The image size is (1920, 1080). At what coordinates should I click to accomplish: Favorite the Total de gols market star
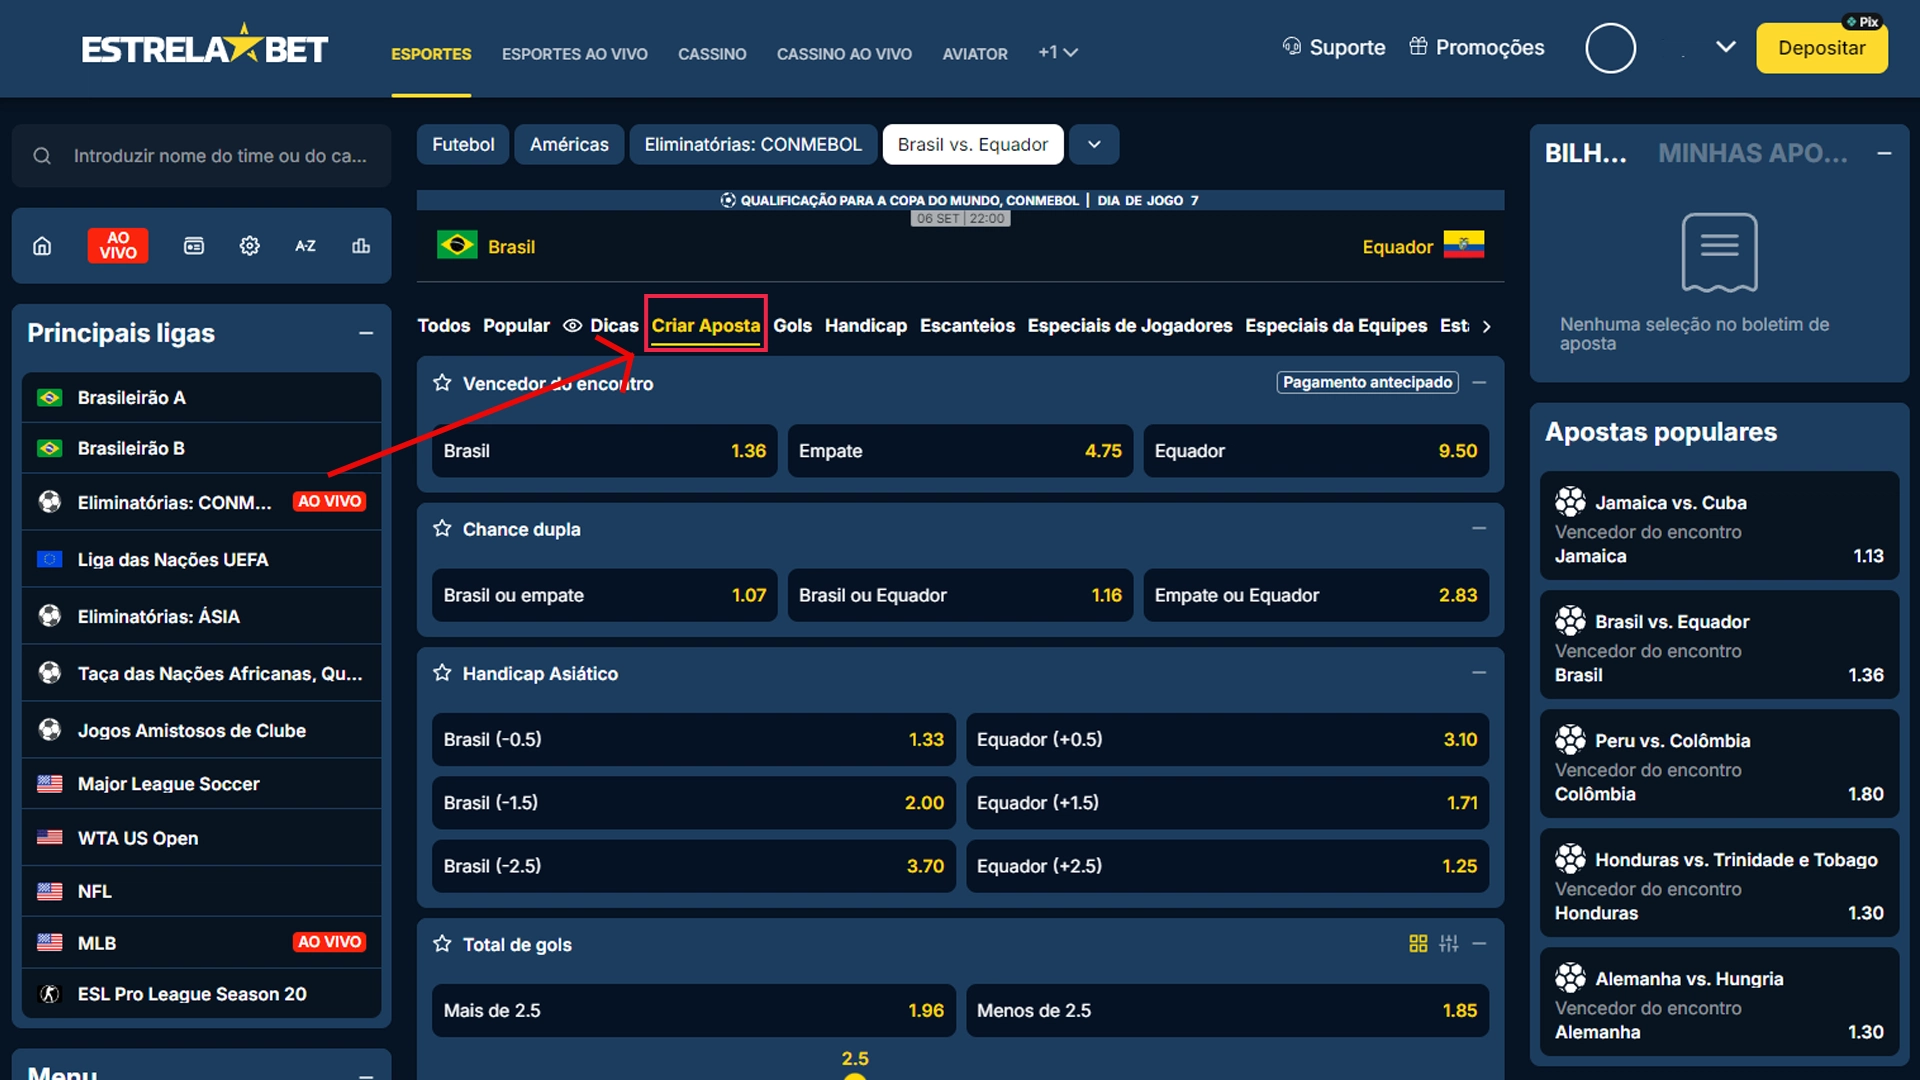442,944
